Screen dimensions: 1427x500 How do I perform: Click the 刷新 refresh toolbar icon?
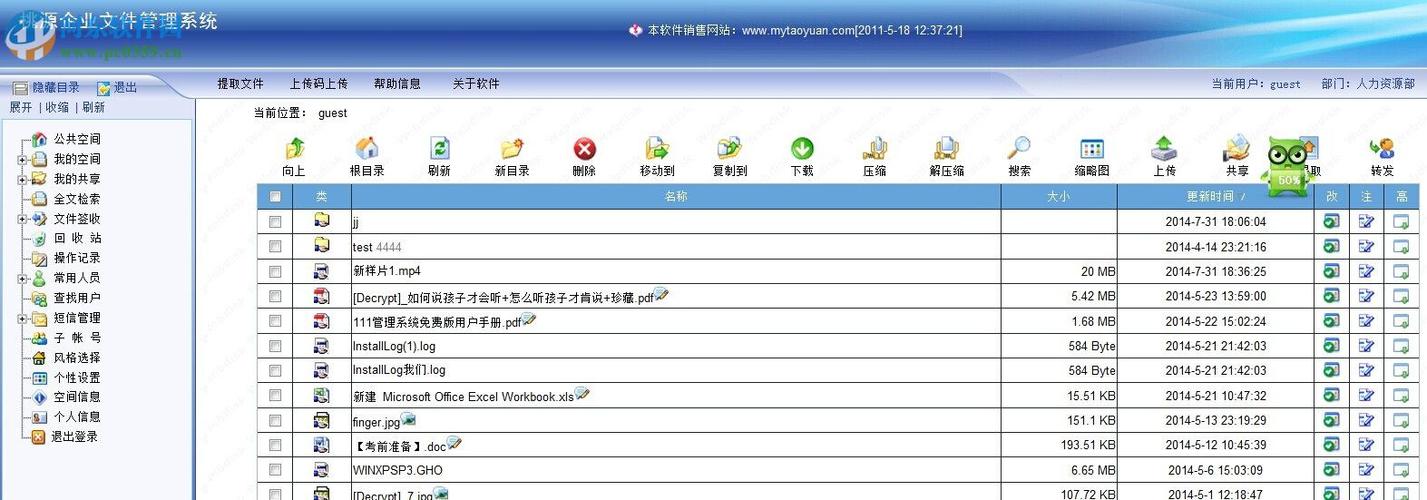439,149
